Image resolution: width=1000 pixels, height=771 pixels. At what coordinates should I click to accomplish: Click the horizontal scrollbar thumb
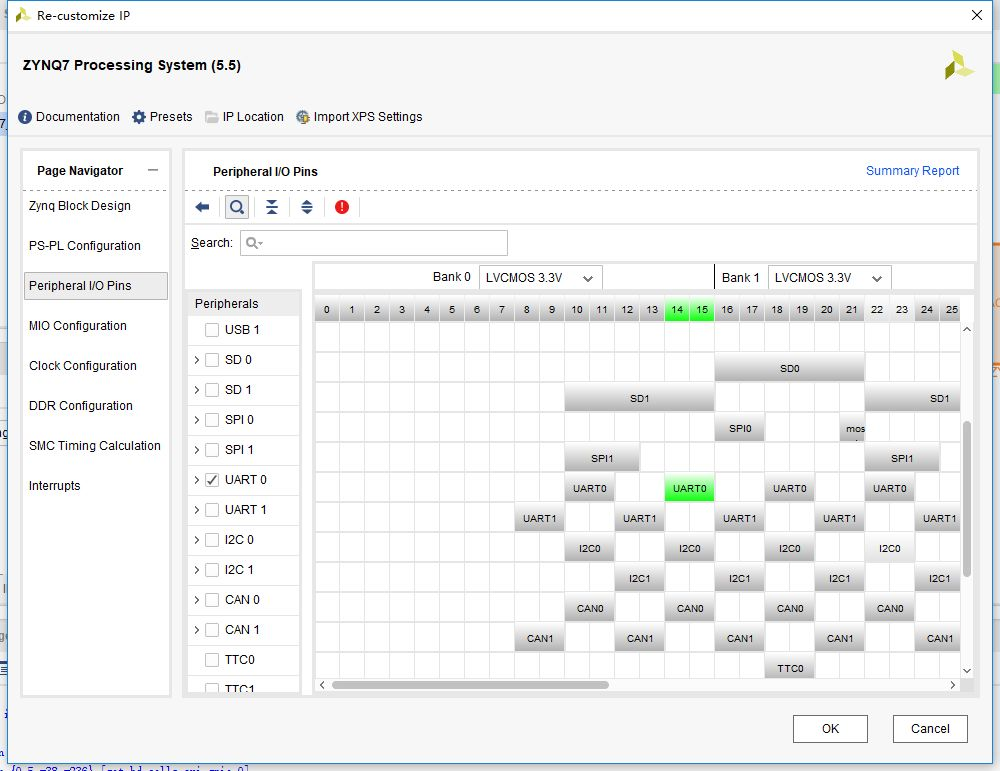coord(470,685)
